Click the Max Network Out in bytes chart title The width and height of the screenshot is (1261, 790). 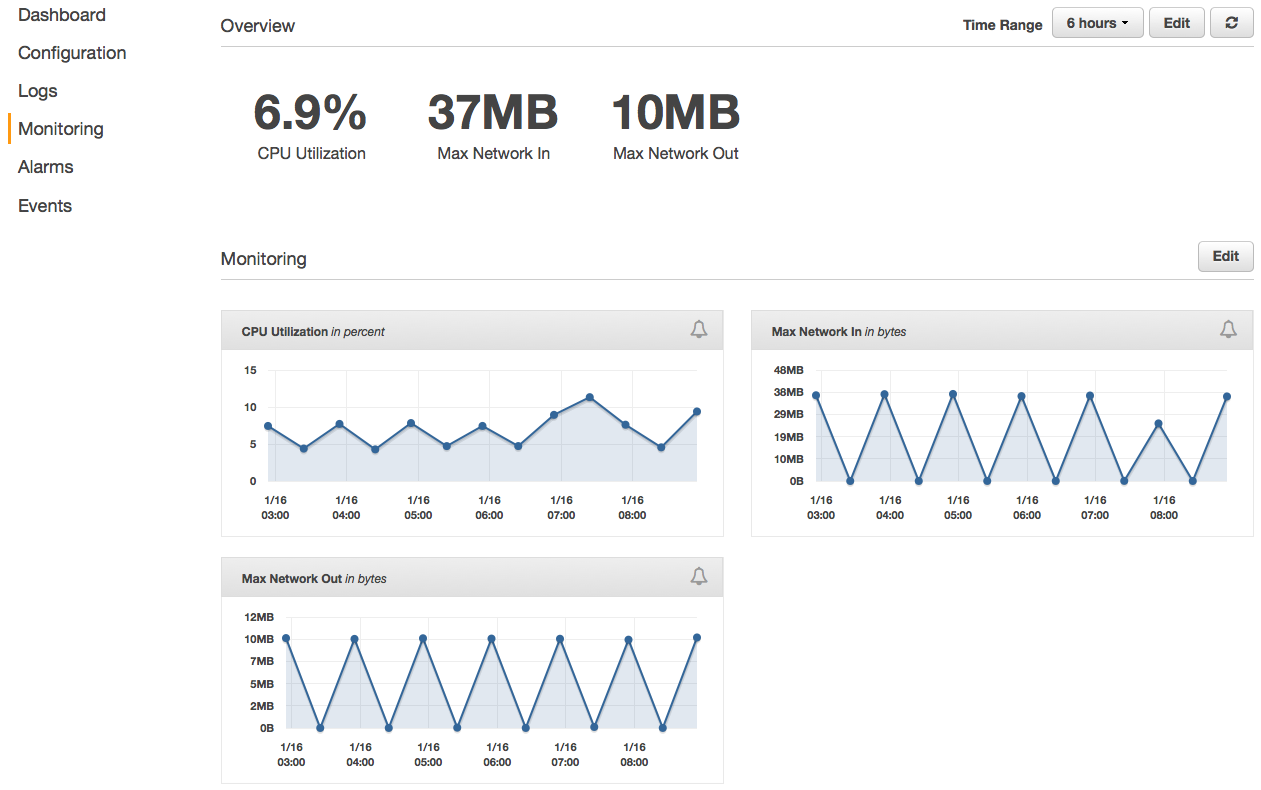314,578
